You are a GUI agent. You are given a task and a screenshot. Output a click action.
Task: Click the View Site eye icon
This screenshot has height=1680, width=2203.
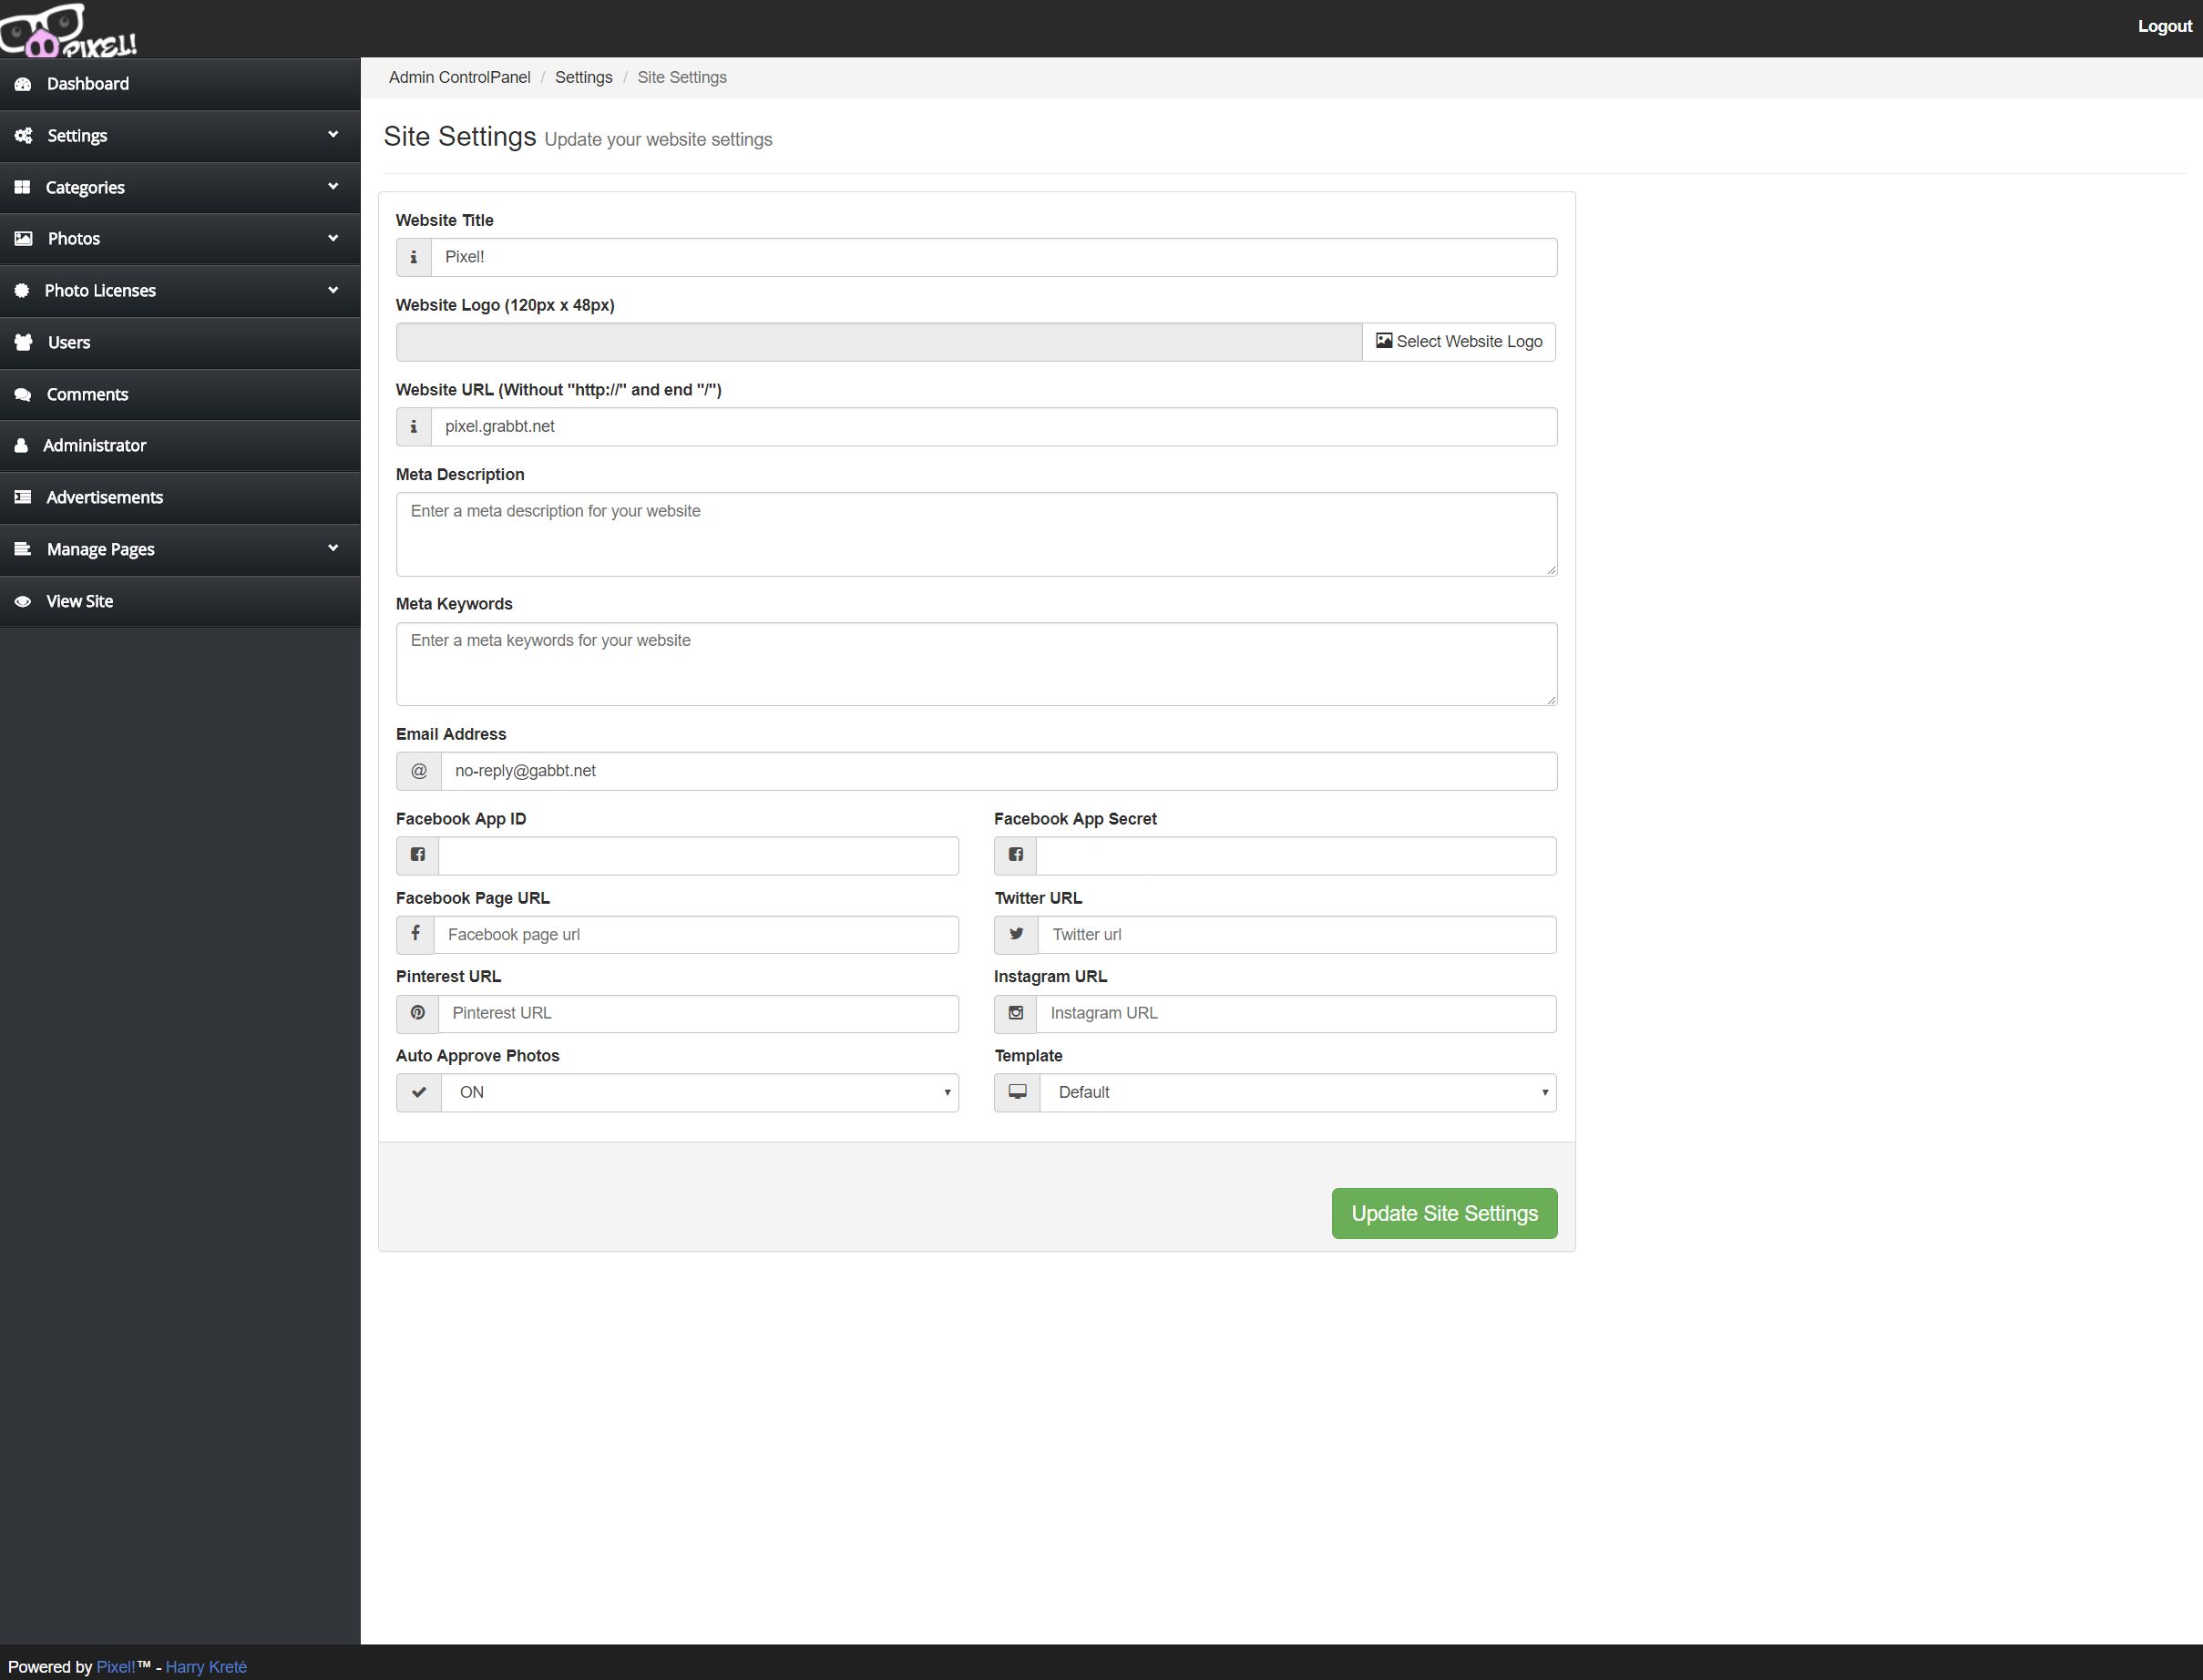pyautogui.click(x=23, y=602)
